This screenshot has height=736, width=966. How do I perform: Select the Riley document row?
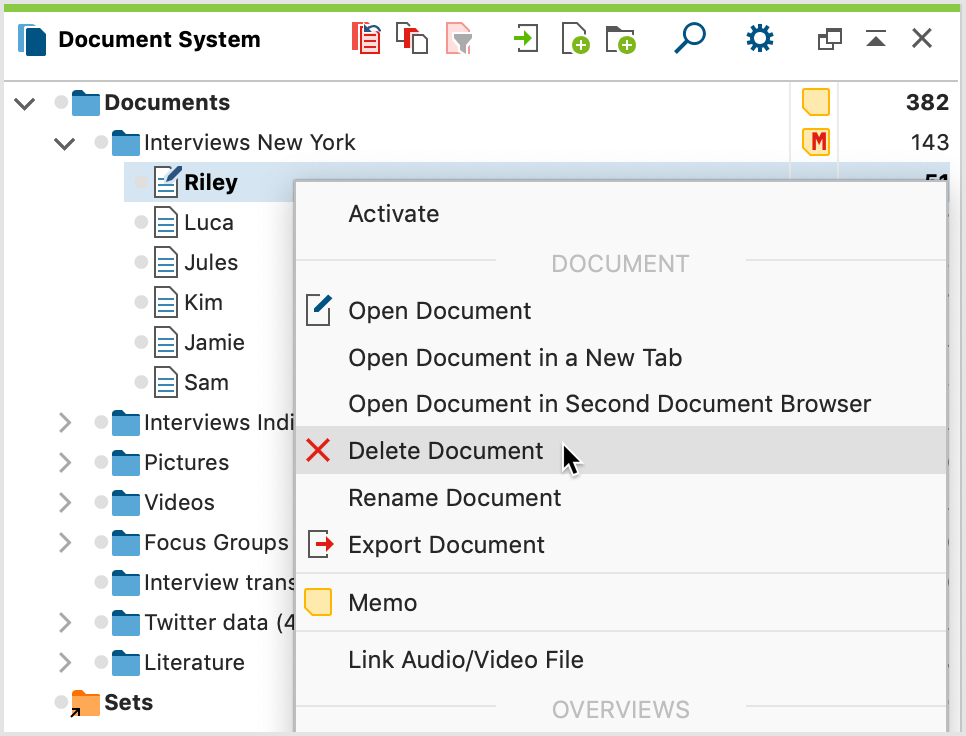209,182
